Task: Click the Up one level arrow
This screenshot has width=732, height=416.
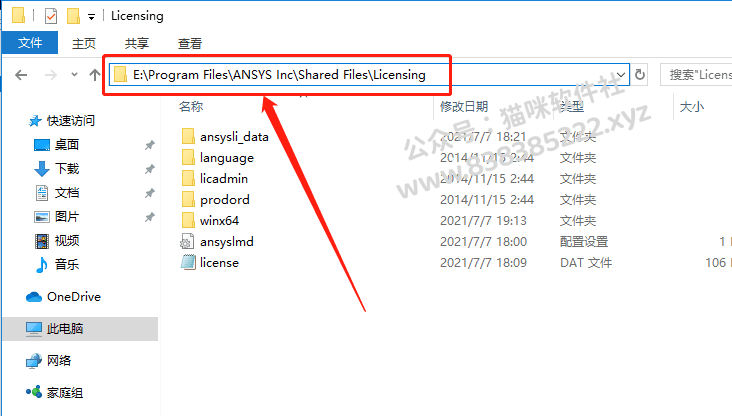Action: click(95, 75)
